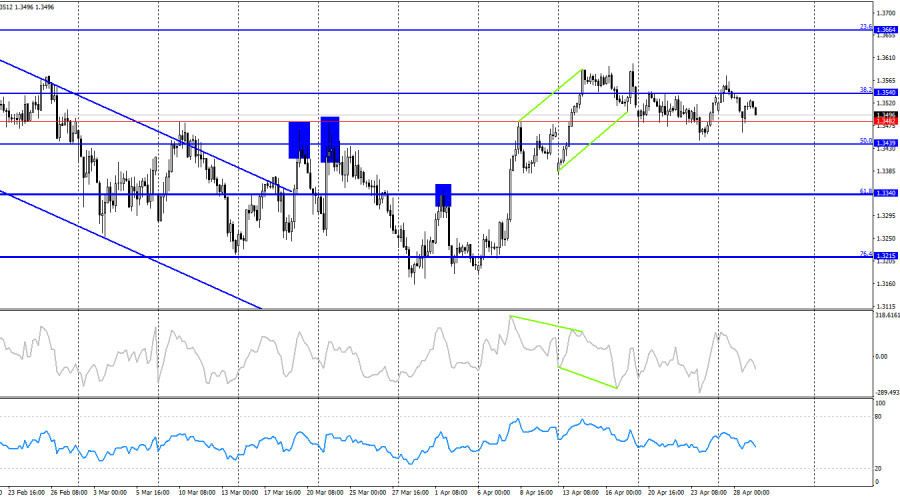Viewport: 900px width, 500px height.
Task: Select the blue 1.3340 price tag
Action: [x=885, y=193]
